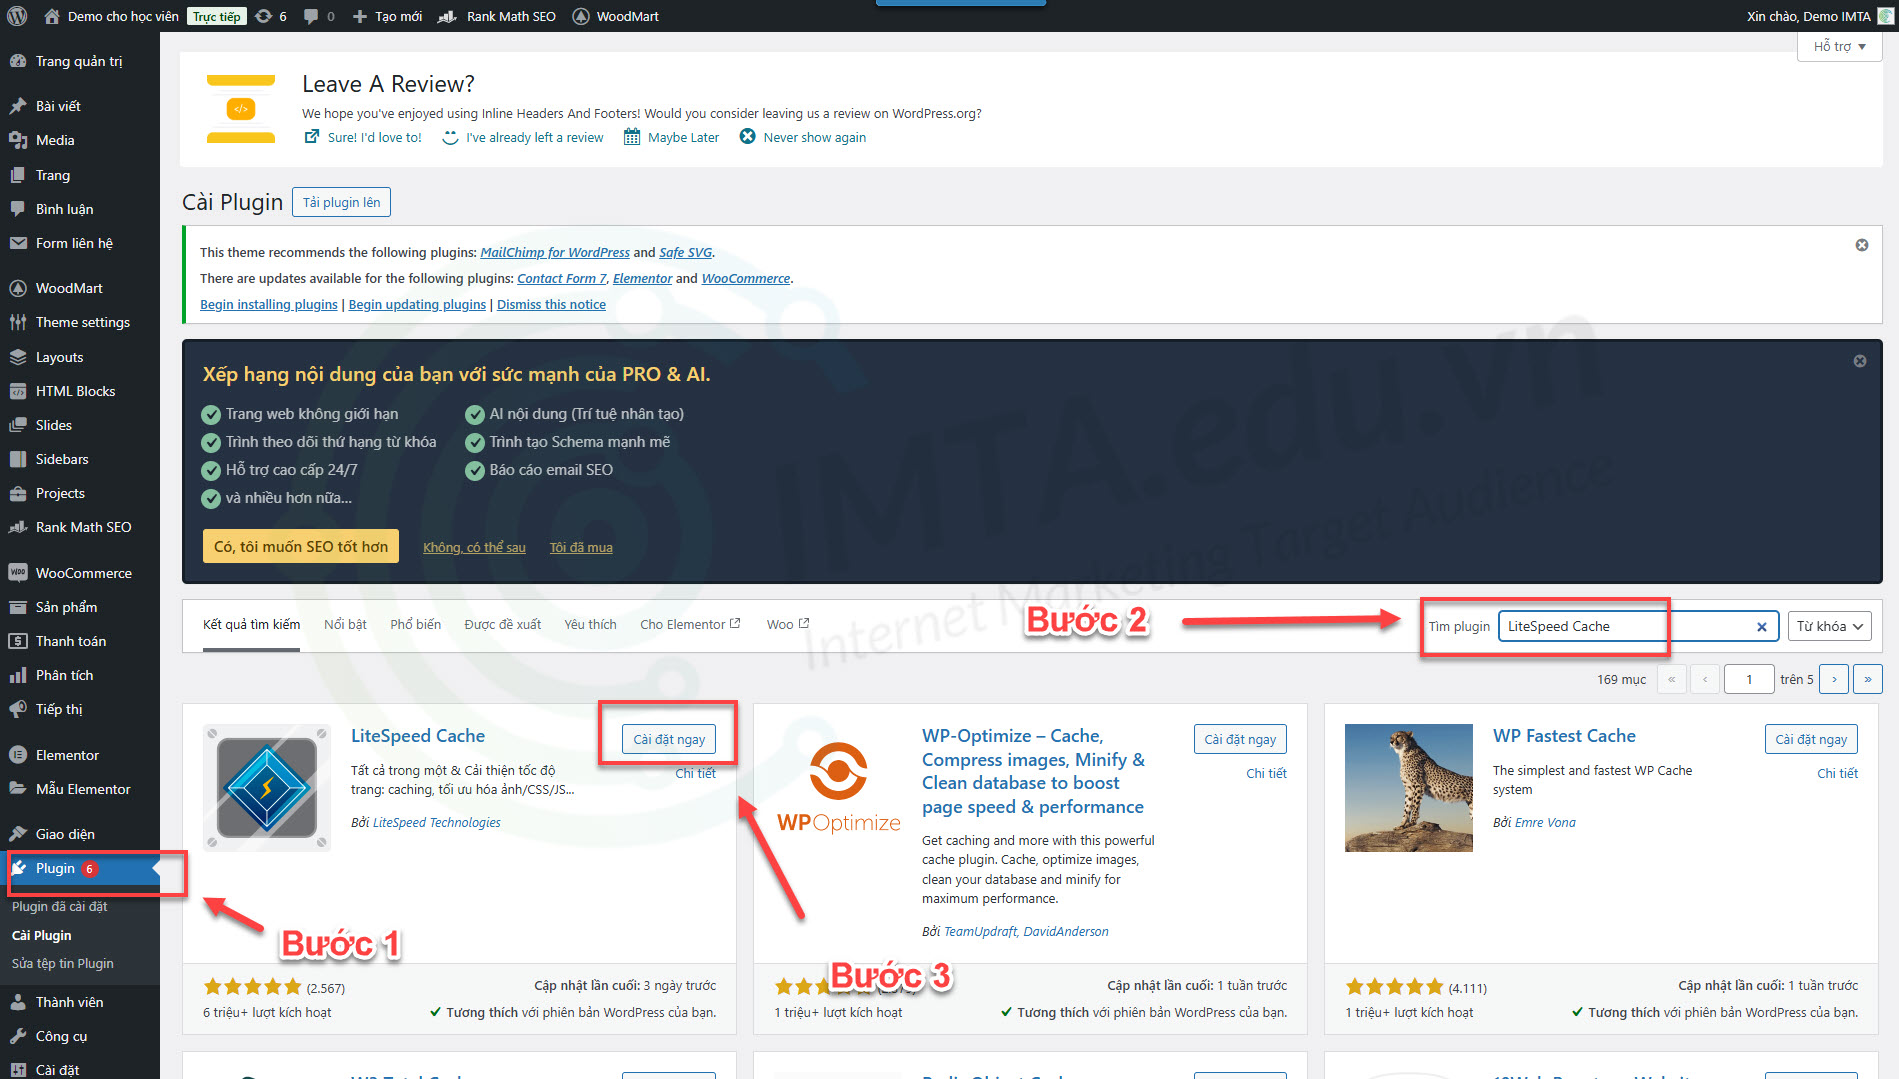Click the current page number field
This screenshot has width=1899, height=1079.
(x=1749, y=679)
